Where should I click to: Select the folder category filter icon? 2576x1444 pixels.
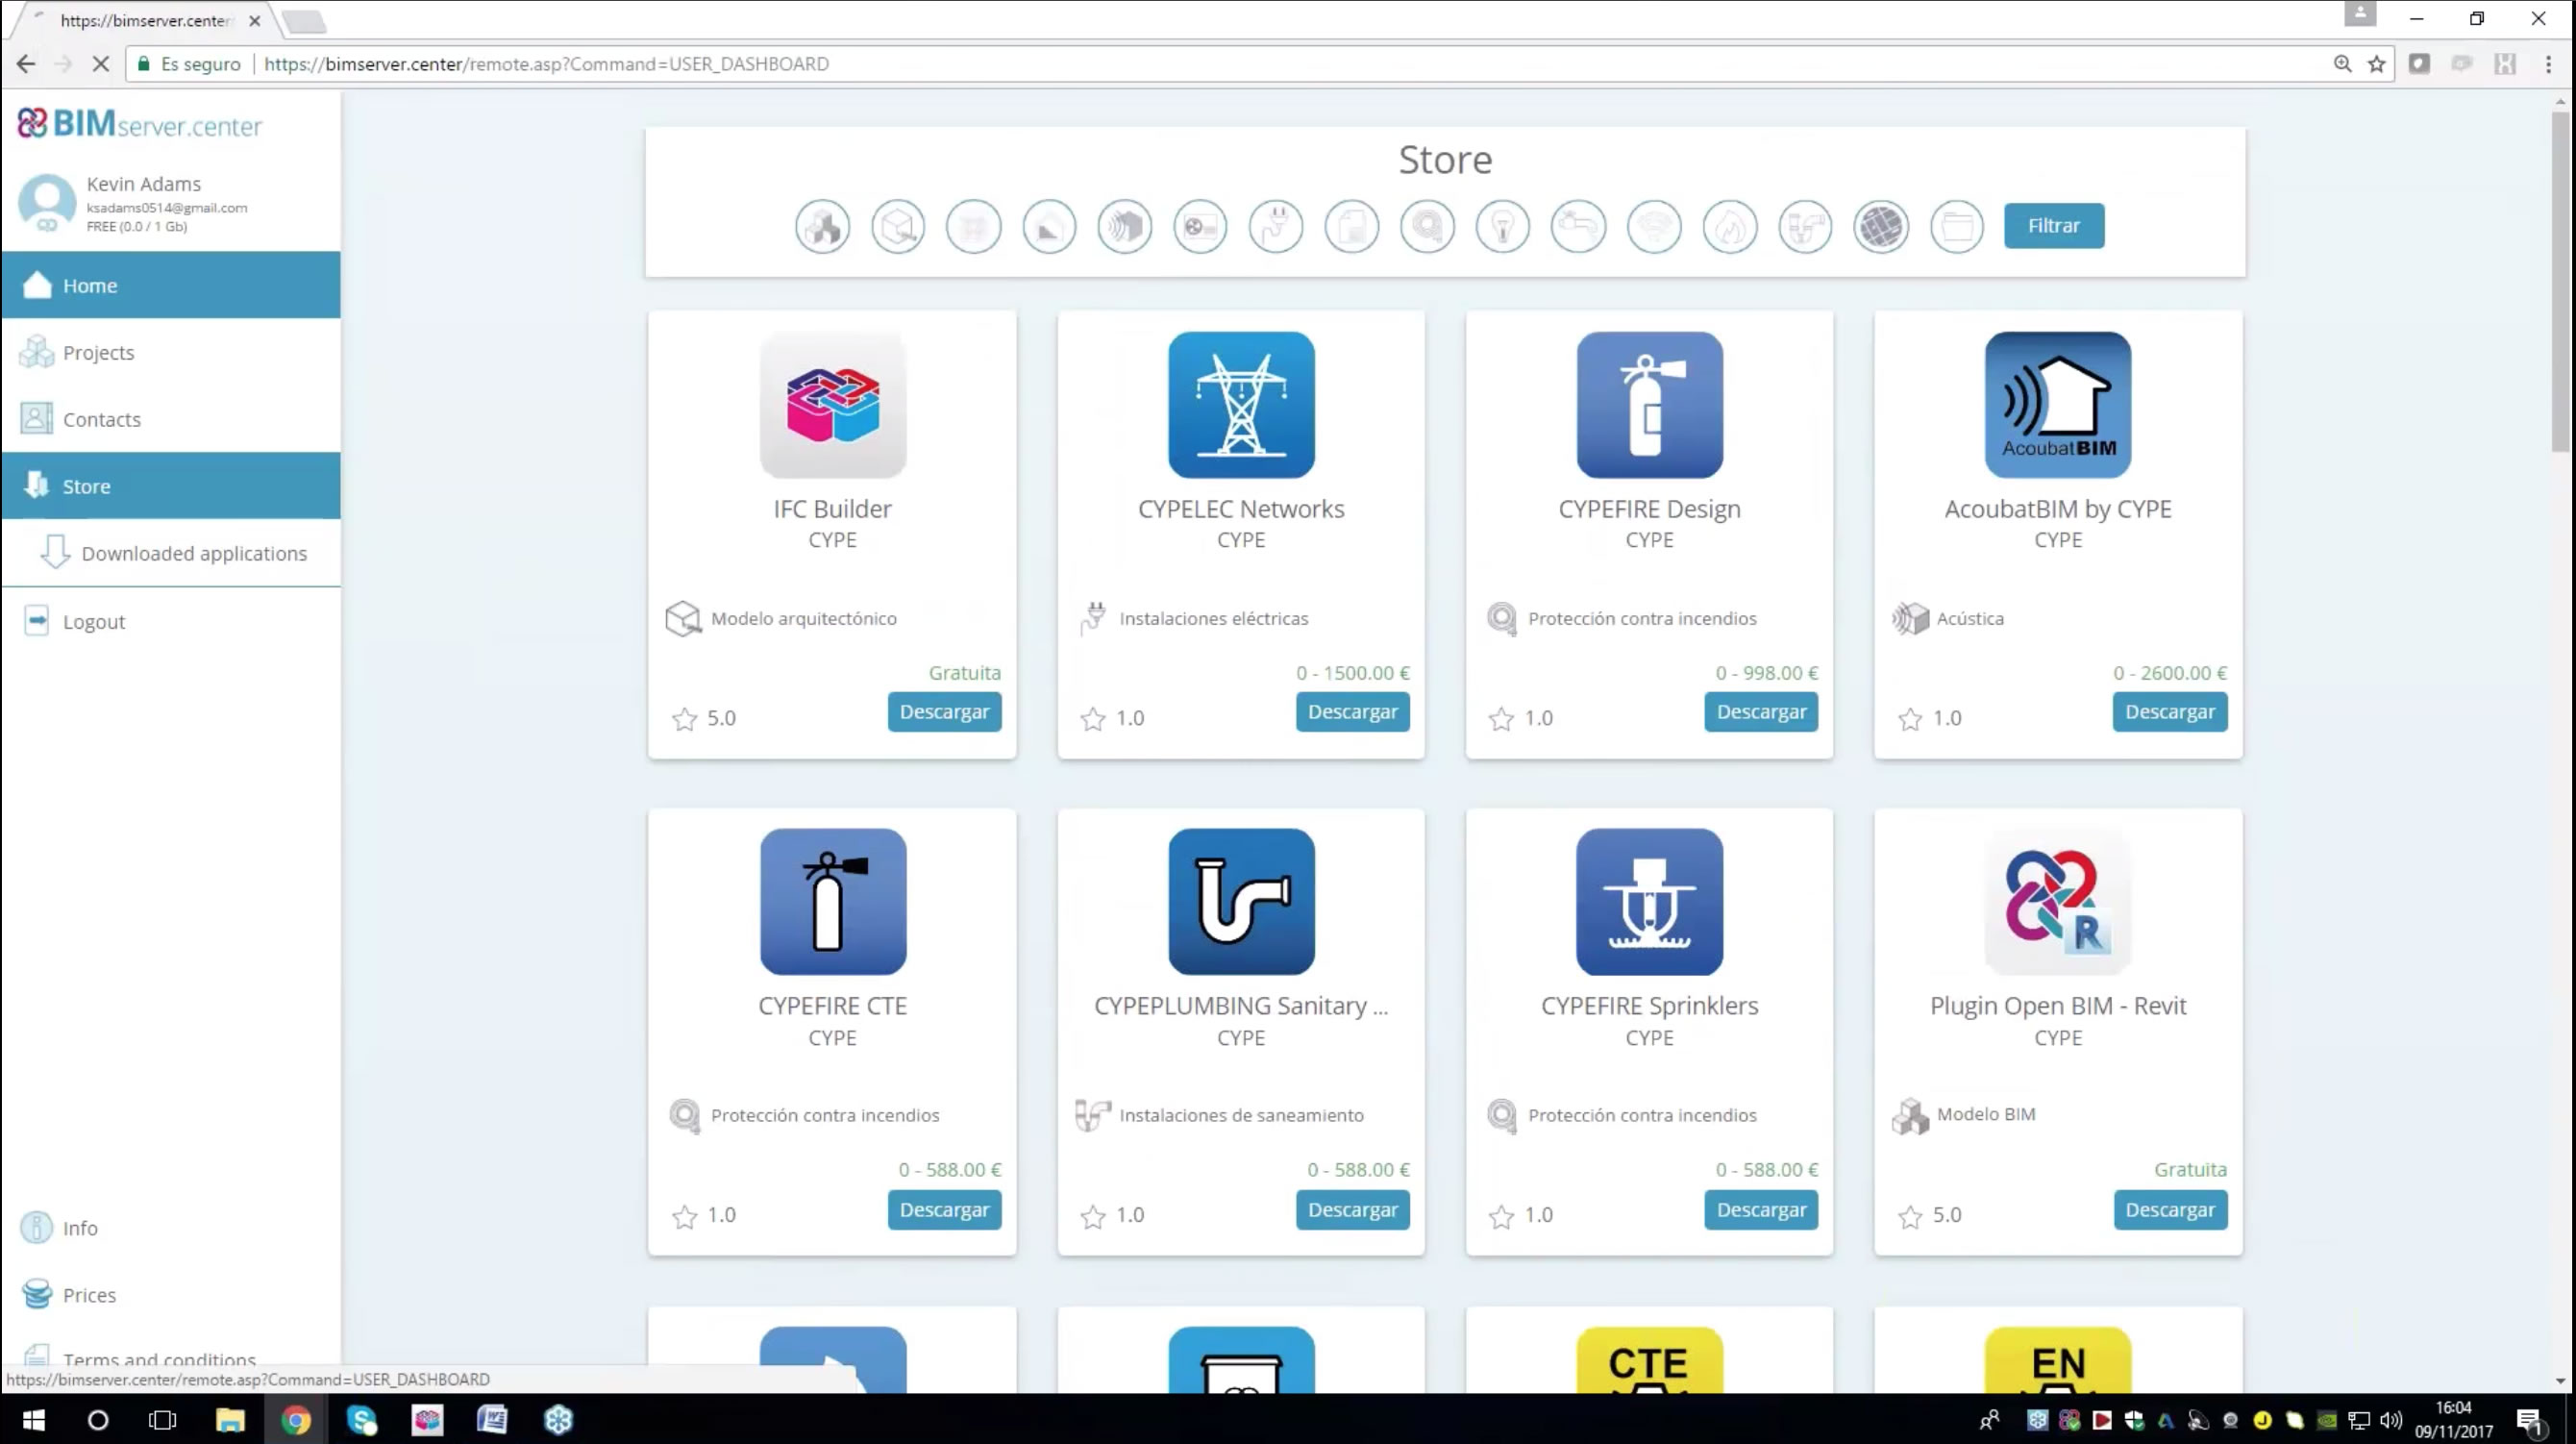pyautogui.click(x=1956, y=227)
